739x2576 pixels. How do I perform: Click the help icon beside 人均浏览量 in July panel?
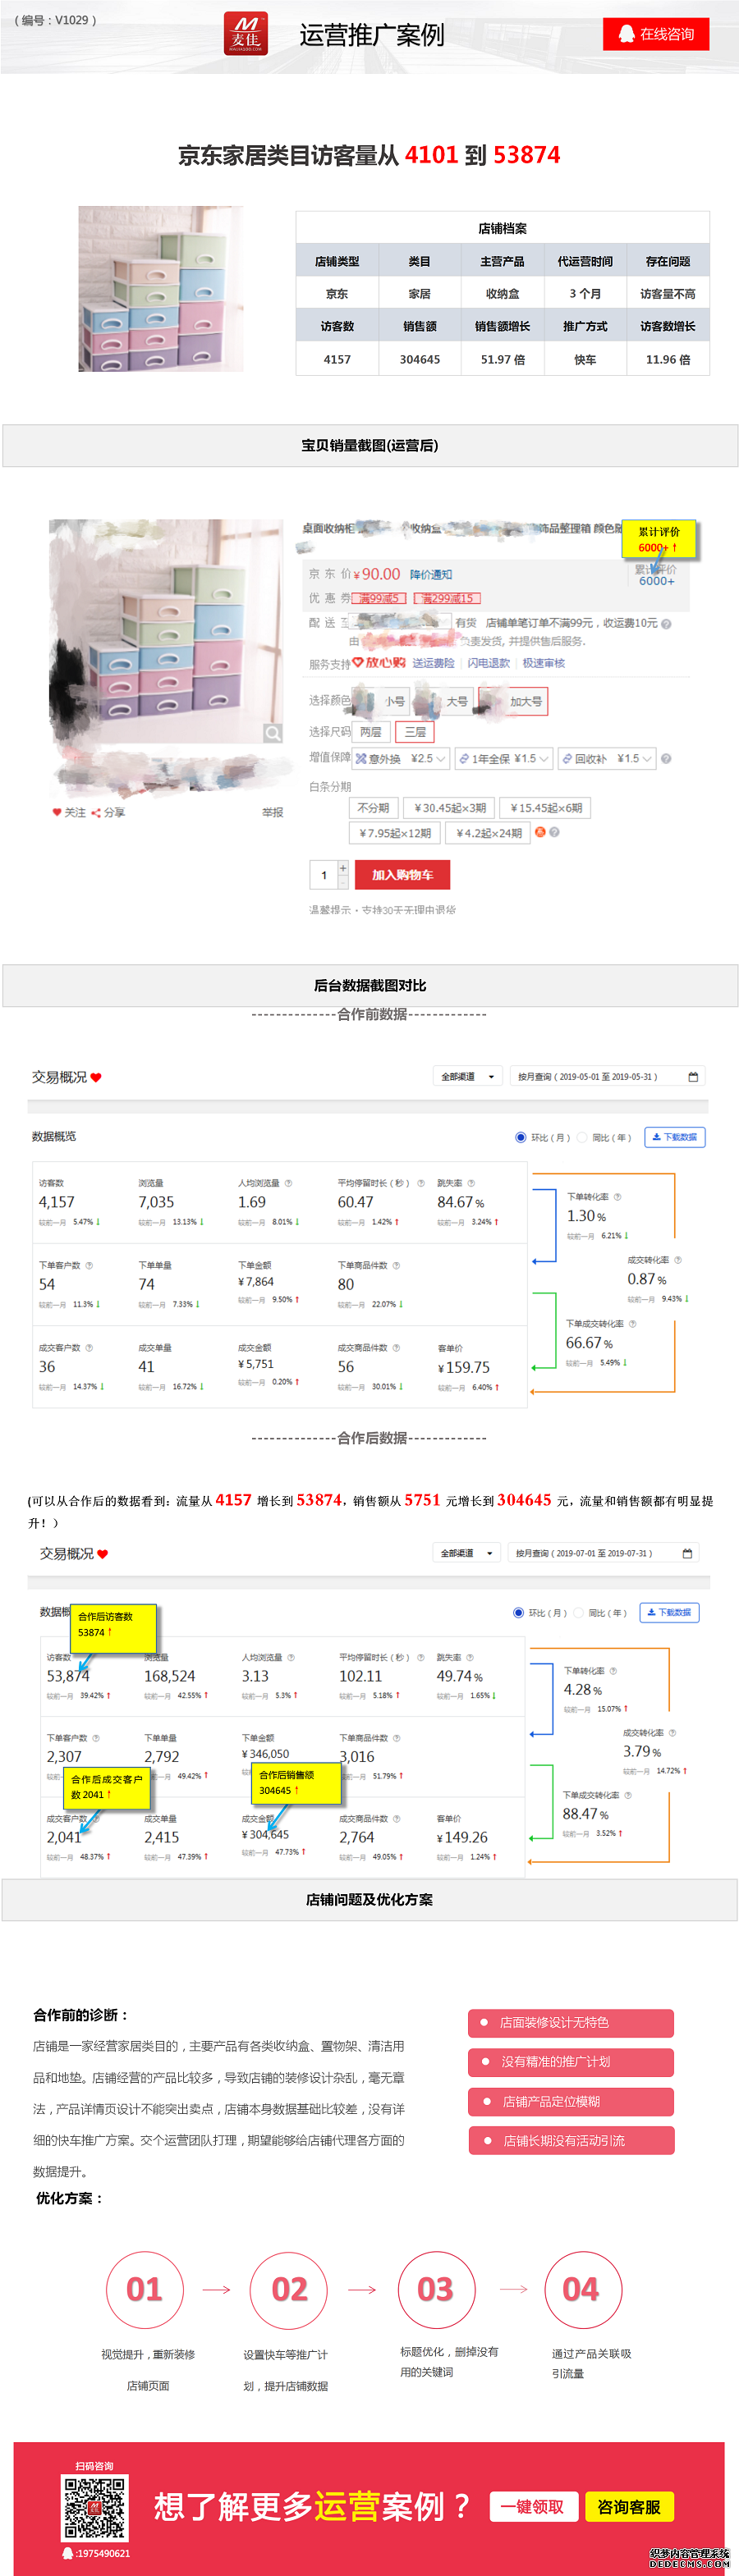tap(291, 1657)
